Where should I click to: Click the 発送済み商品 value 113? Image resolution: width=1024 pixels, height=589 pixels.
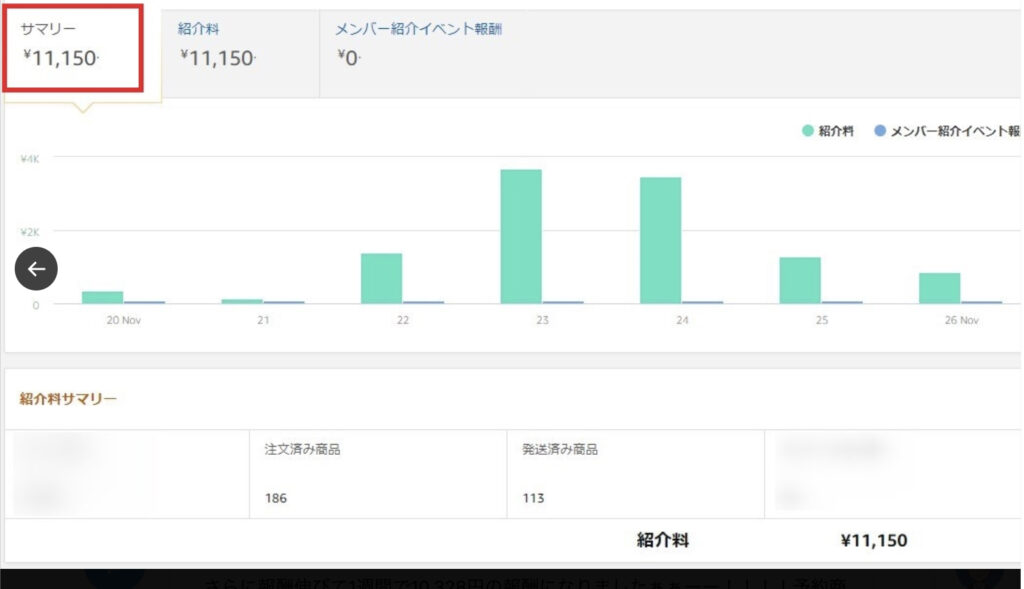(x=533, y=498)
